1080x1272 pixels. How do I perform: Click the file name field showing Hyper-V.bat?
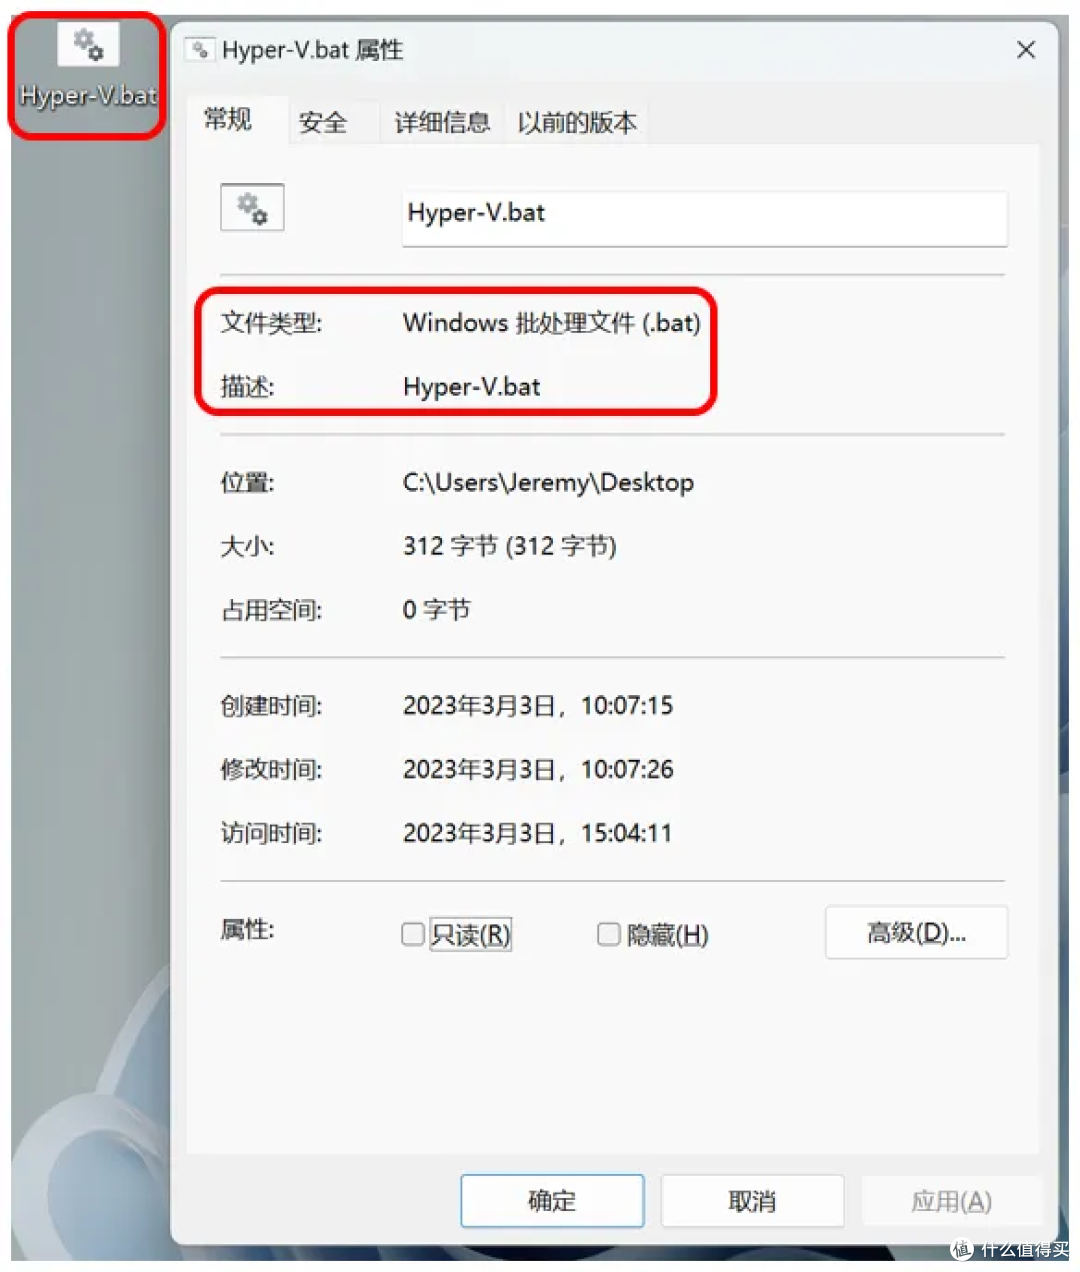click(x=704, y=218)
